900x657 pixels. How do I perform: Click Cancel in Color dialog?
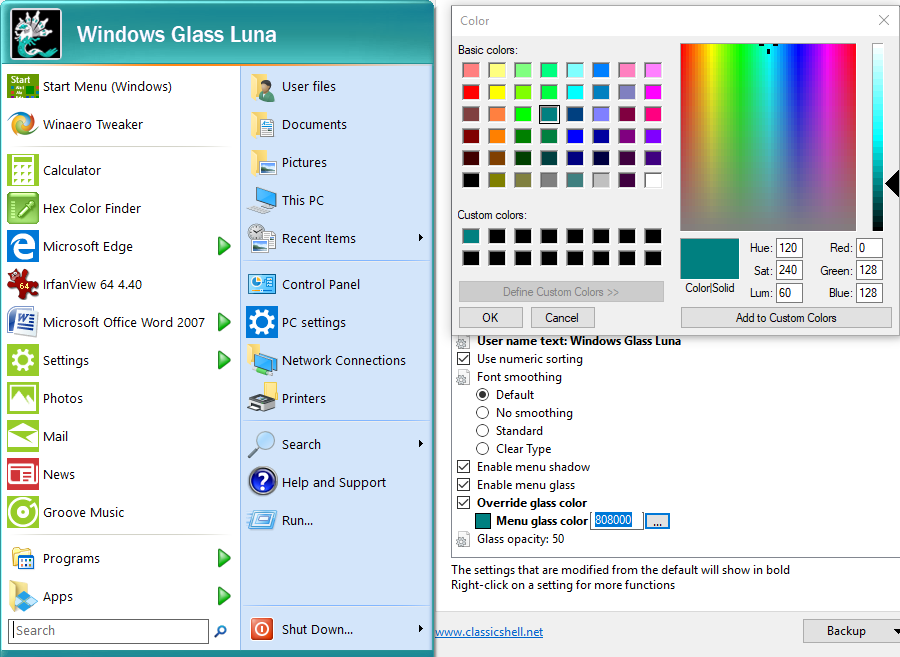(x=562, y=318)
